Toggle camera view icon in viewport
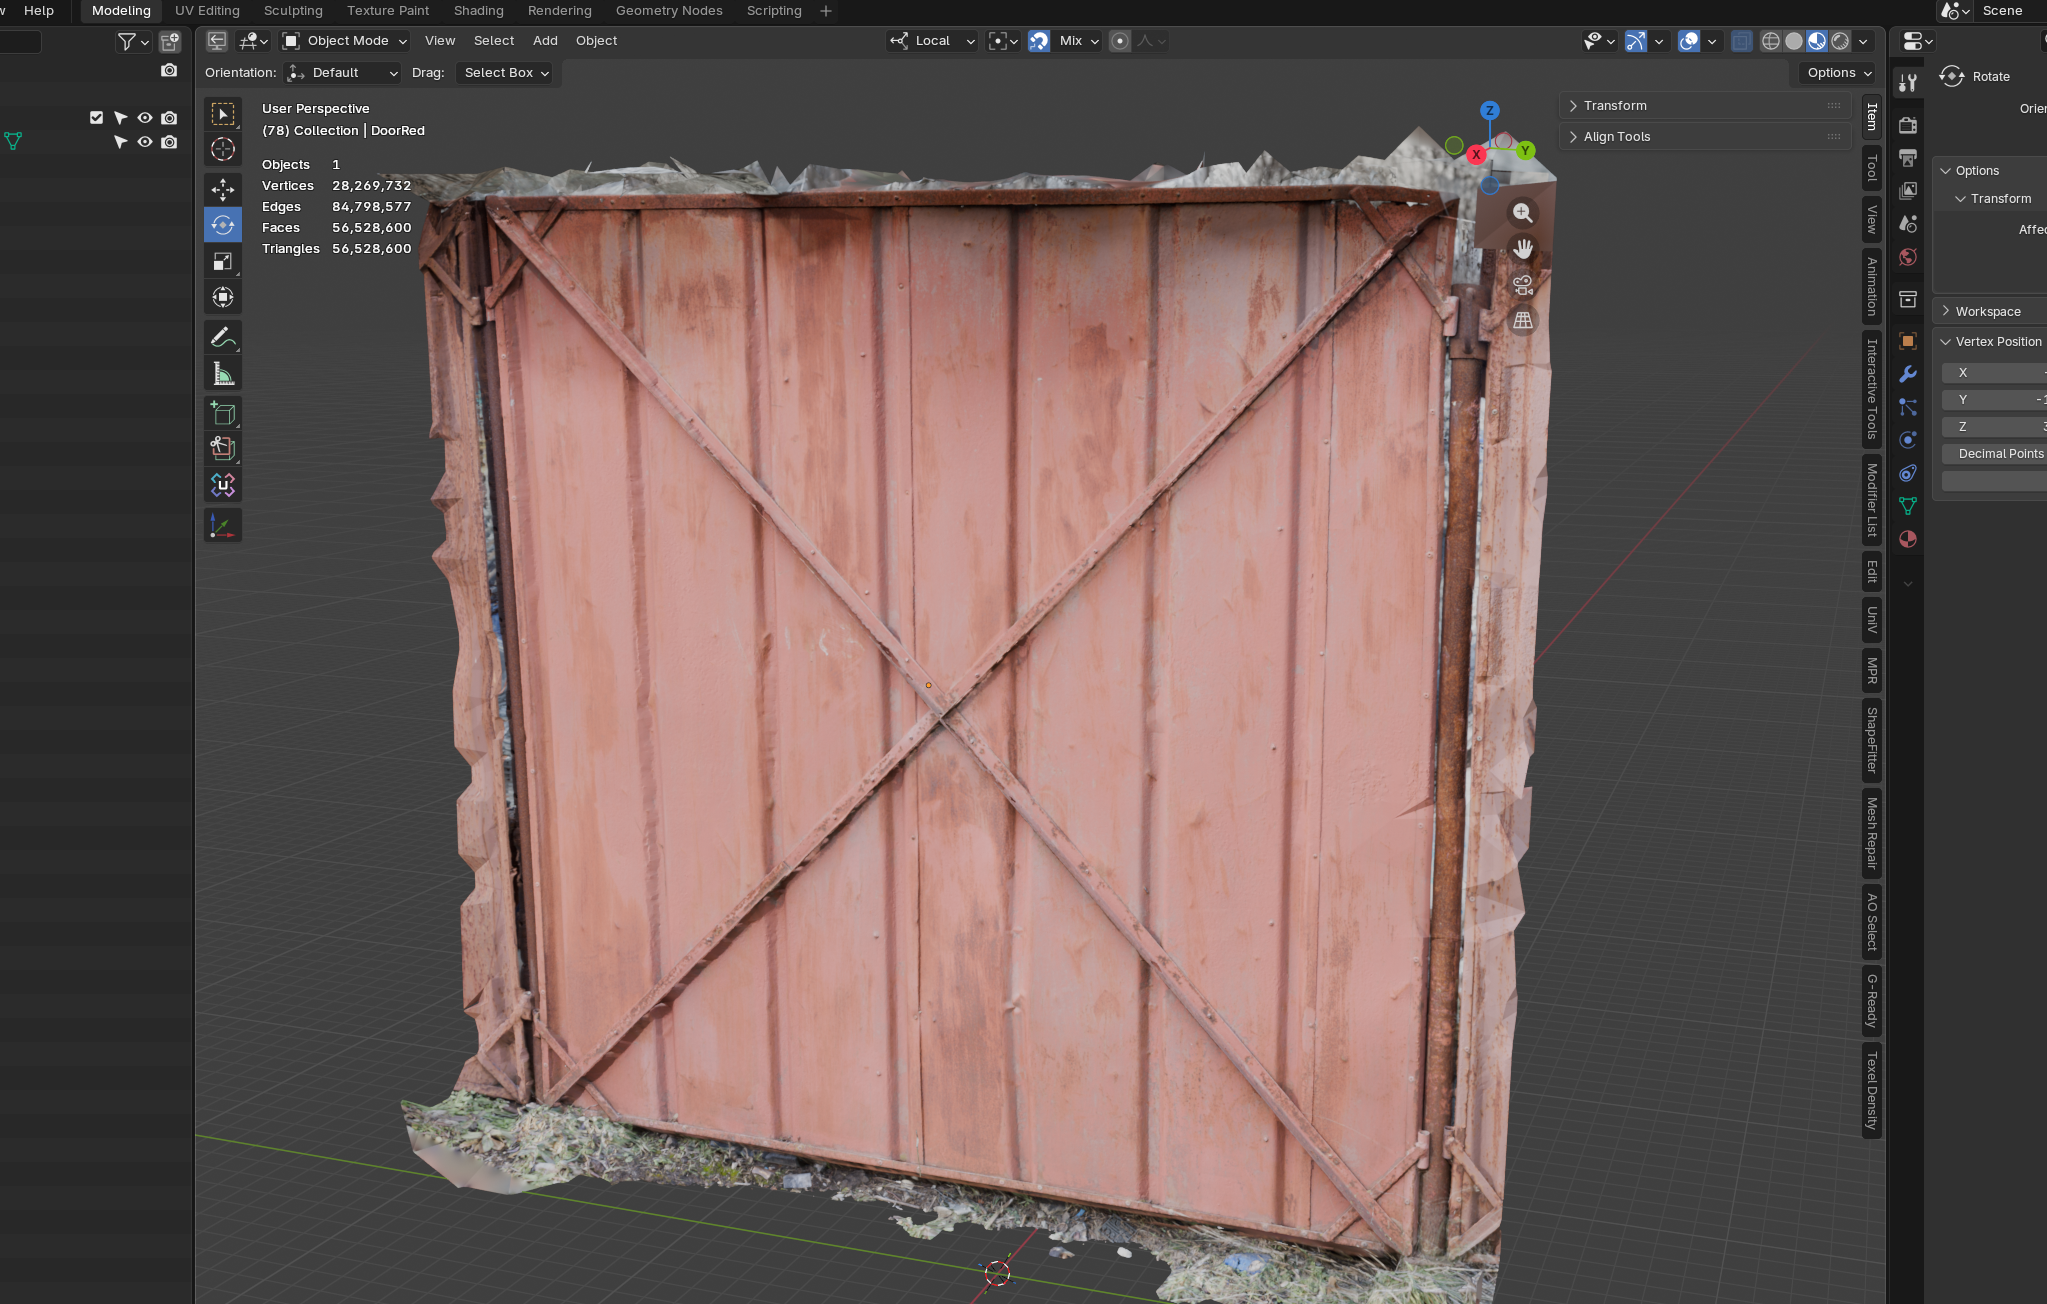Screen dimensions: 2047x1304 click(1522, 285)
